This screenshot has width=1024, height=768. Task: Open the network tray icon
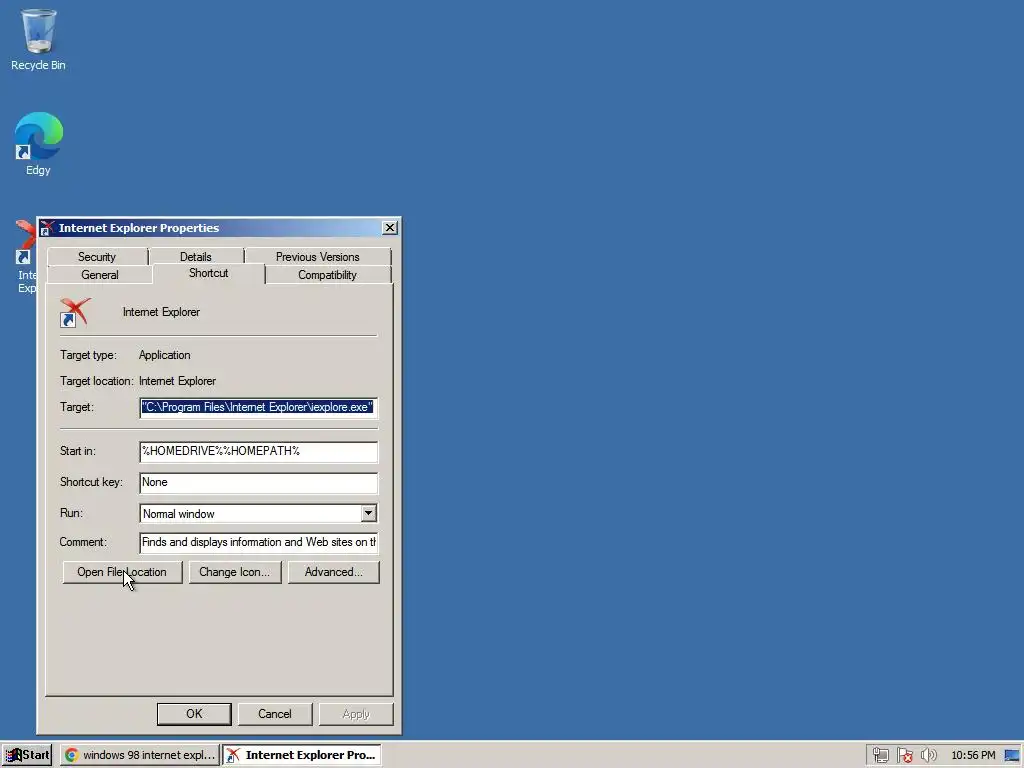coord(880,755)
